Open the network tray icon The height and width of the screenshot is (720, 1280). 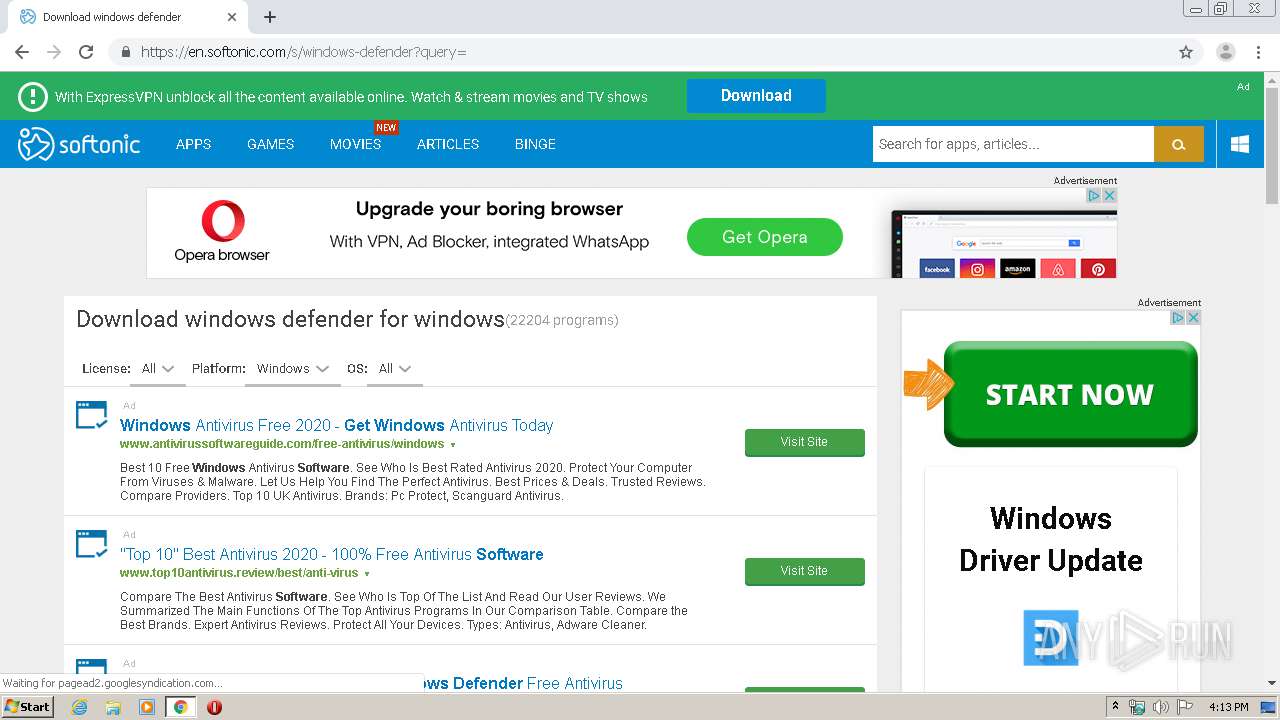point(1137,707)
